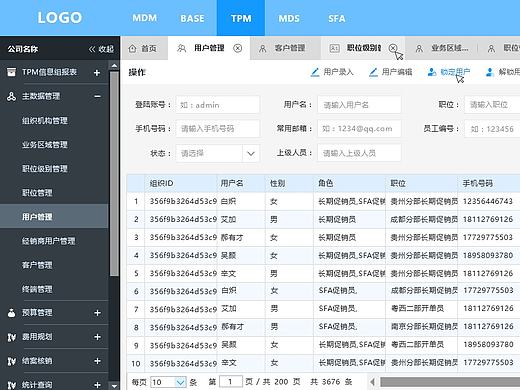Select phone number 12356446743 cell

[x=488, y=201]
